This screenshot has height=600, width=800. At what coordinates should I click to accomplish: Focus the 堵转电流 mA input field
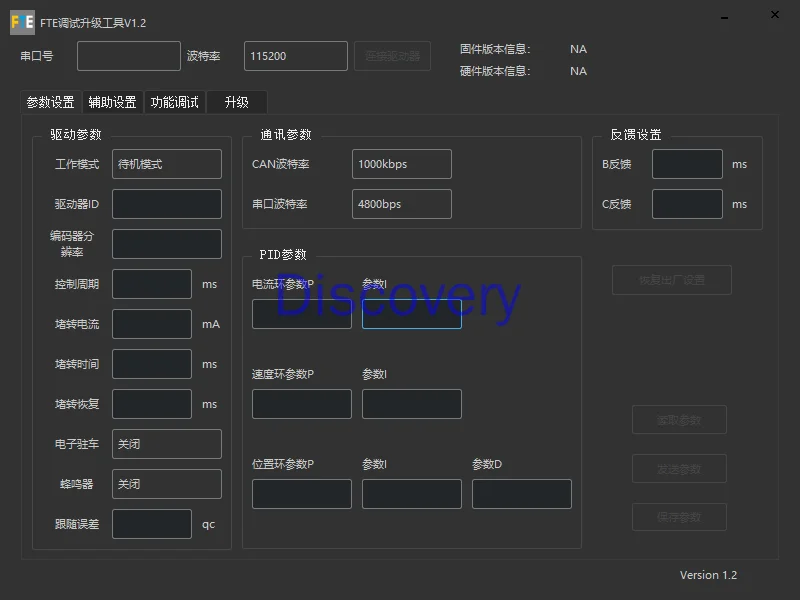coord(152,324)
